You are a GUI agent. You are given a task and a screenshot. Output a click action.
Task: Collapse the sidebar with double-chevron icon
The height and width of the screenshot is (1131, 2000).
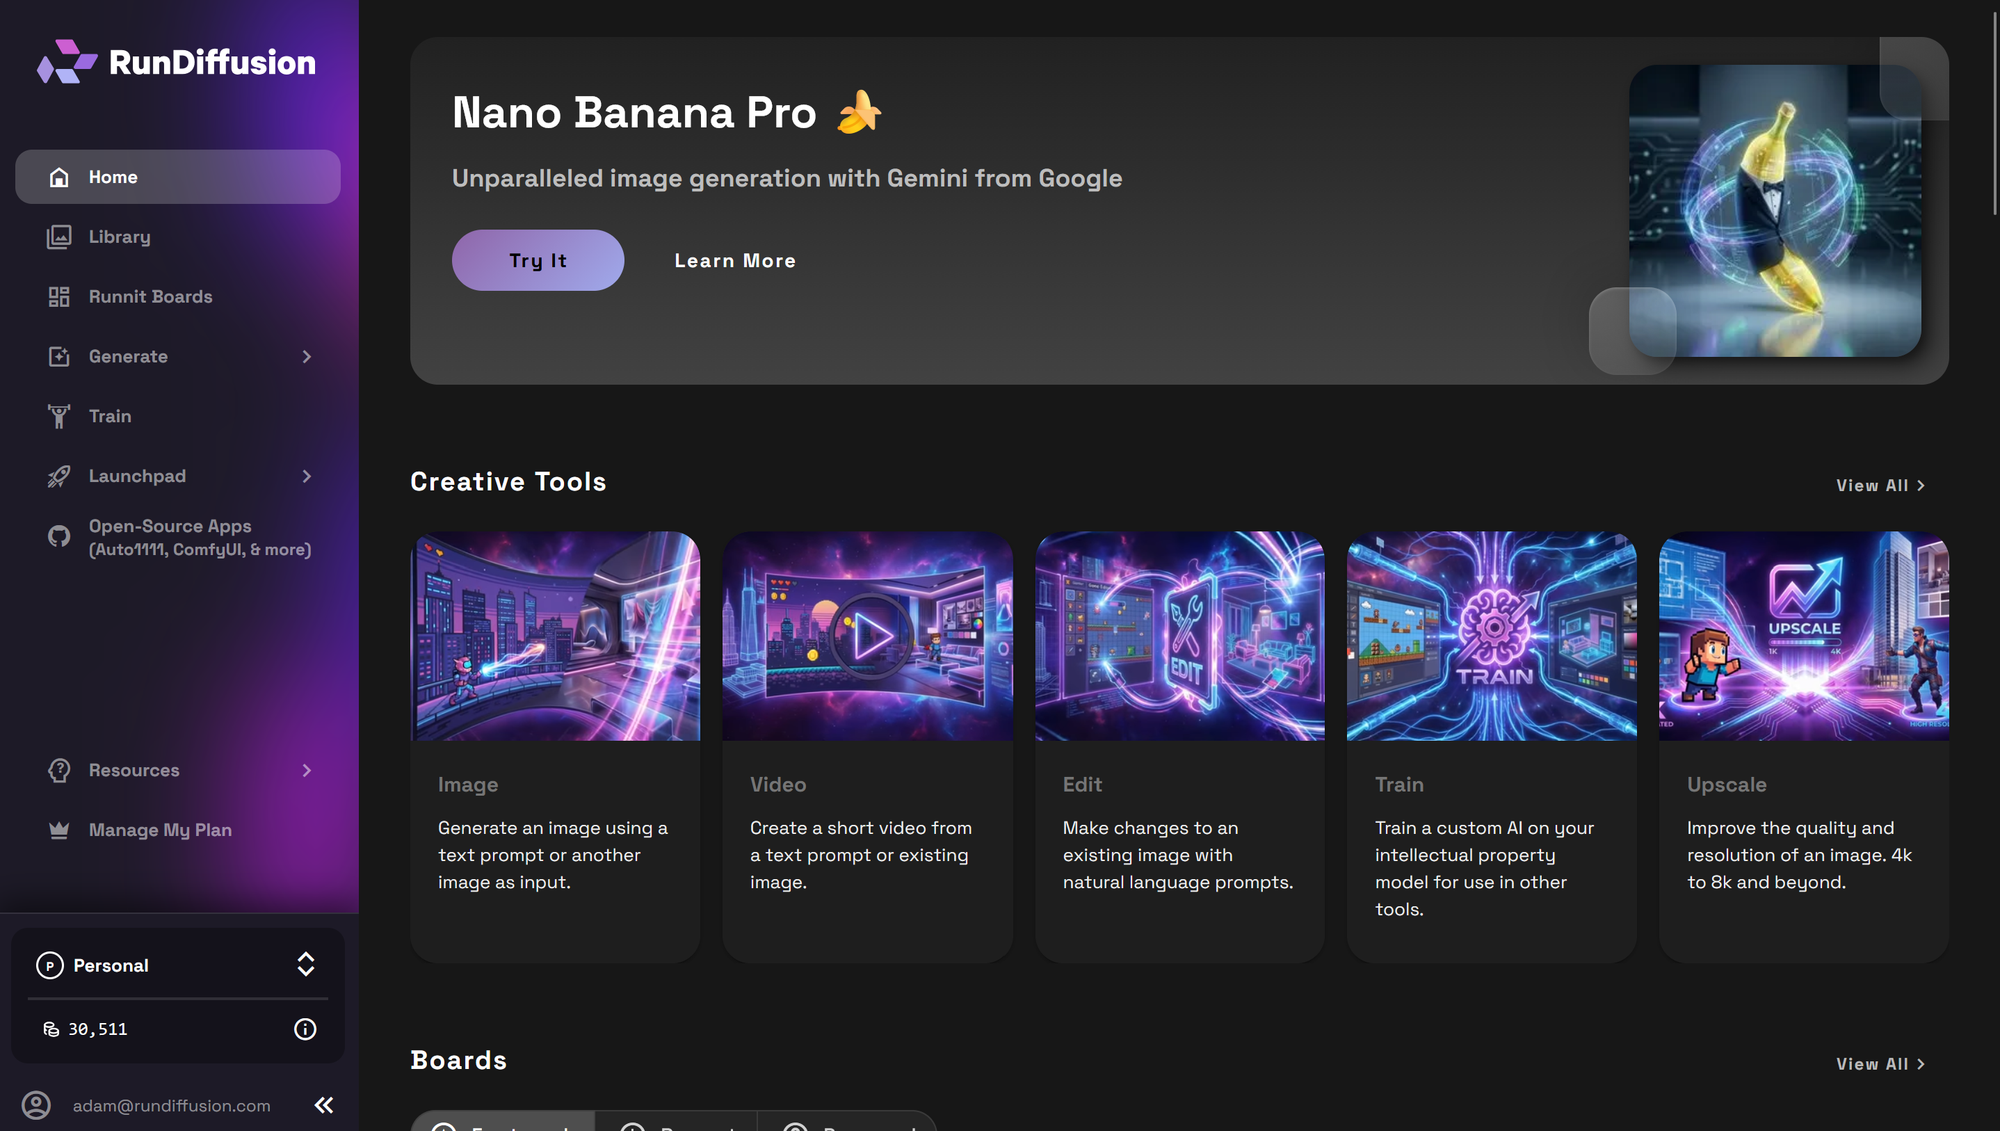point(324,1105)
